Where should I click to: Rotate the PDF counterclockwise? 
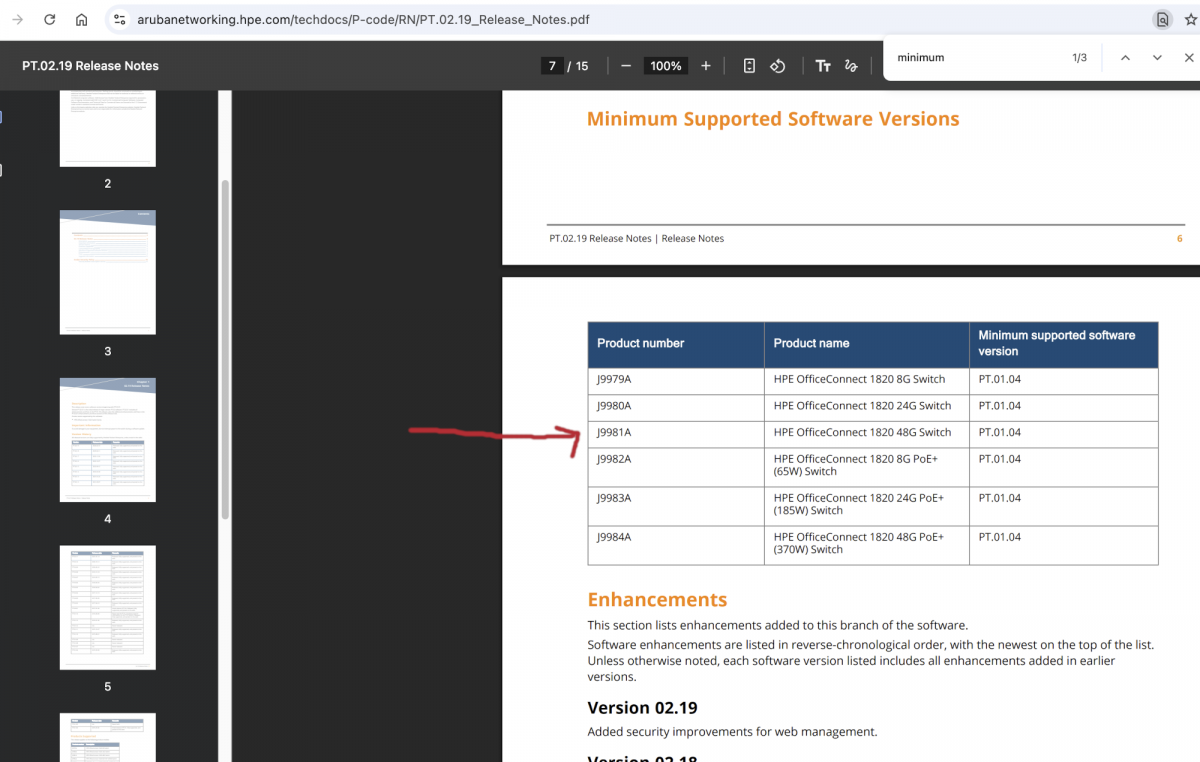778,66
